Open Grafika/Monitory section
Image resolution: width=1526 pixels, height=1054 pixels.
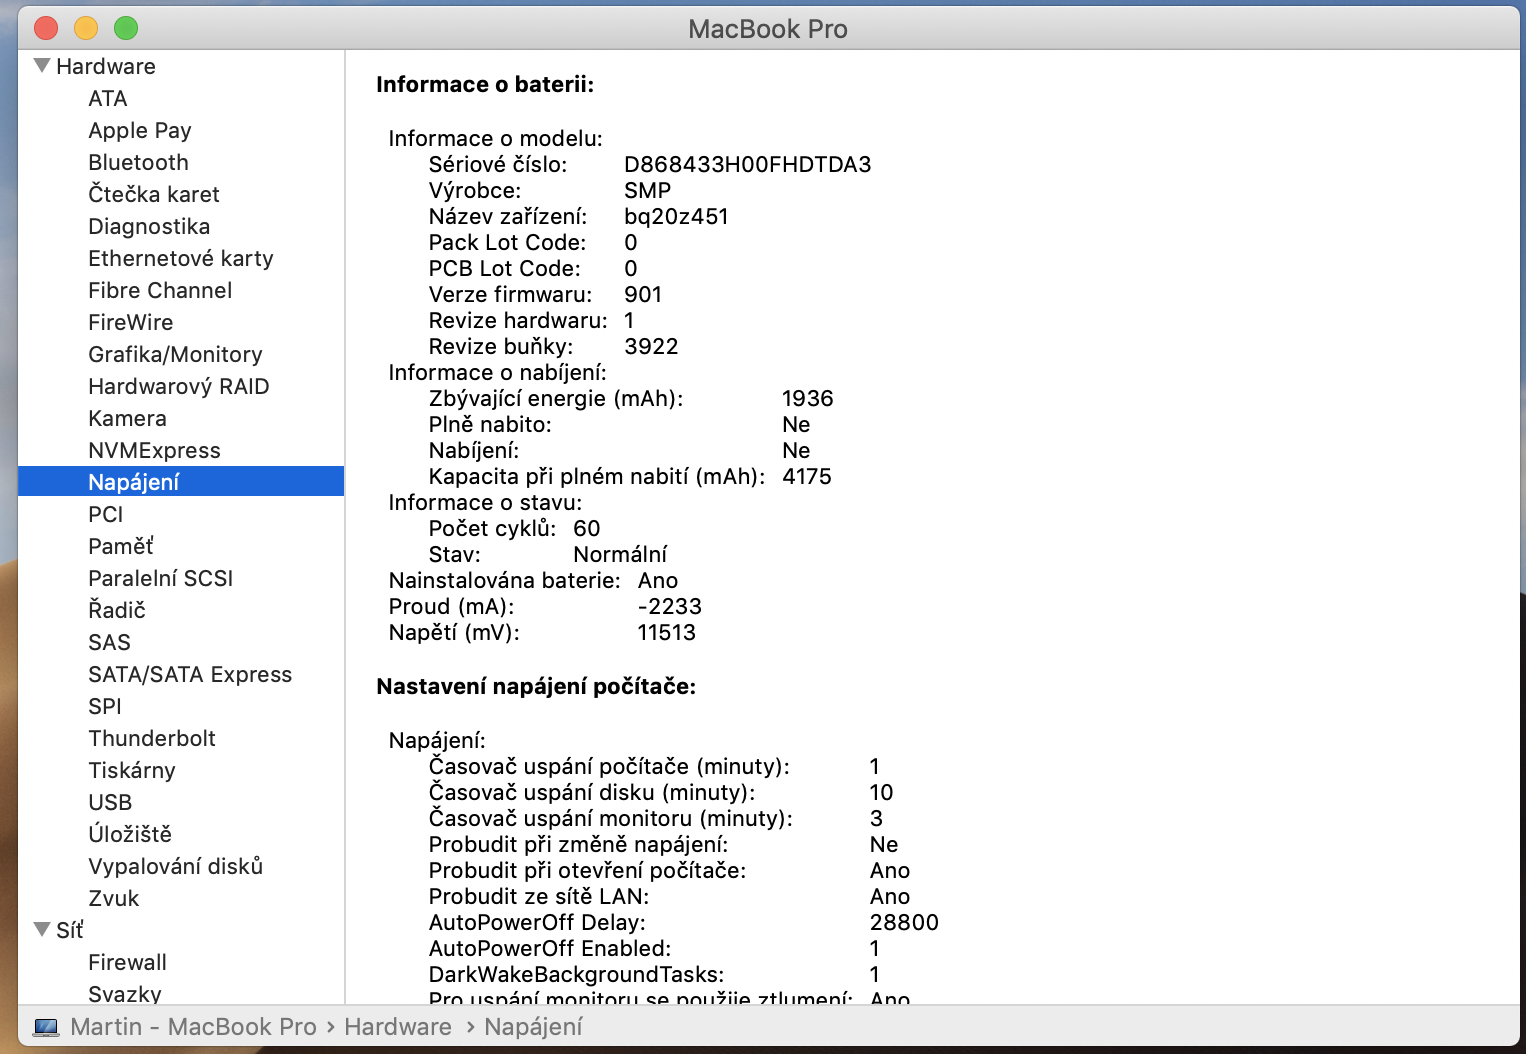point(175,354)
